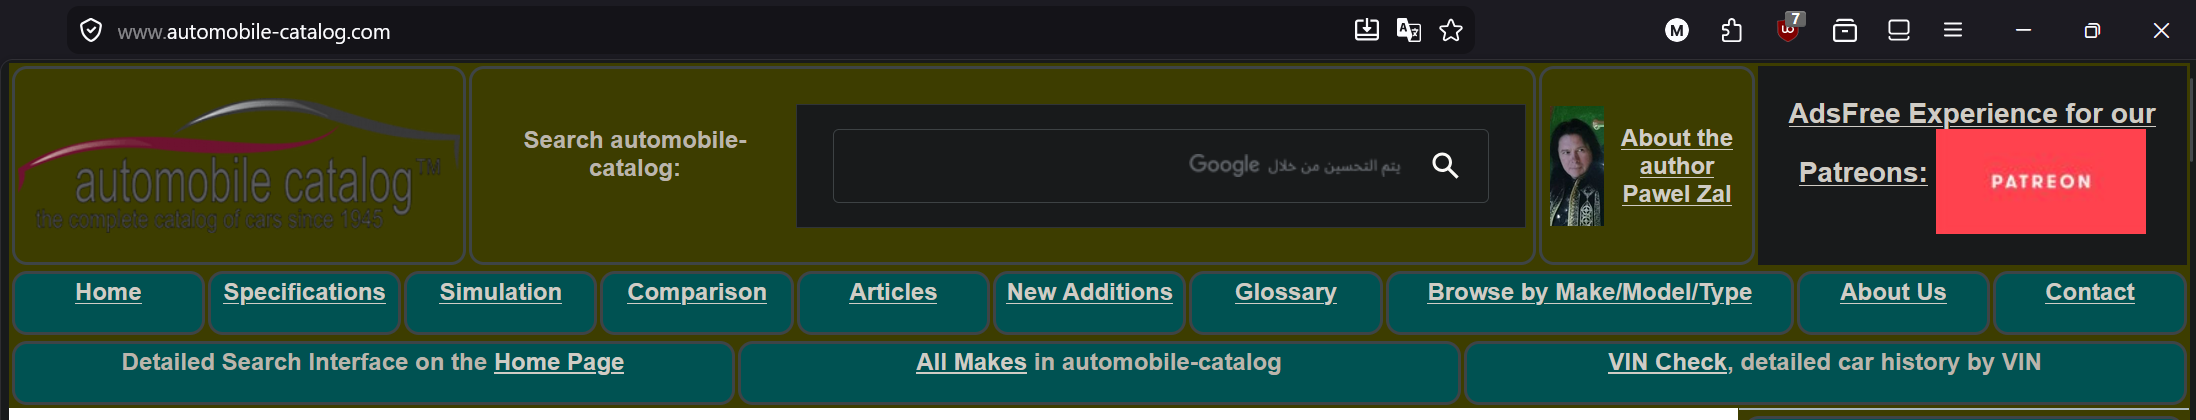Click inside the Google search field

coord(1130,166)
